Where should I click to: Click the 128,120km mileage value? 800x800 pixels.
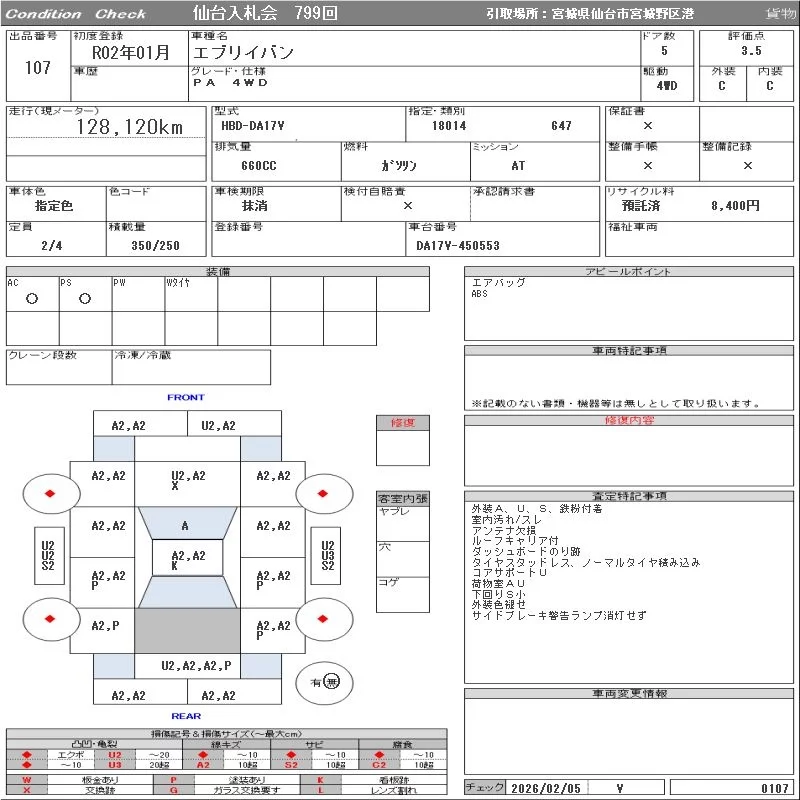click(x=130, y=127)
